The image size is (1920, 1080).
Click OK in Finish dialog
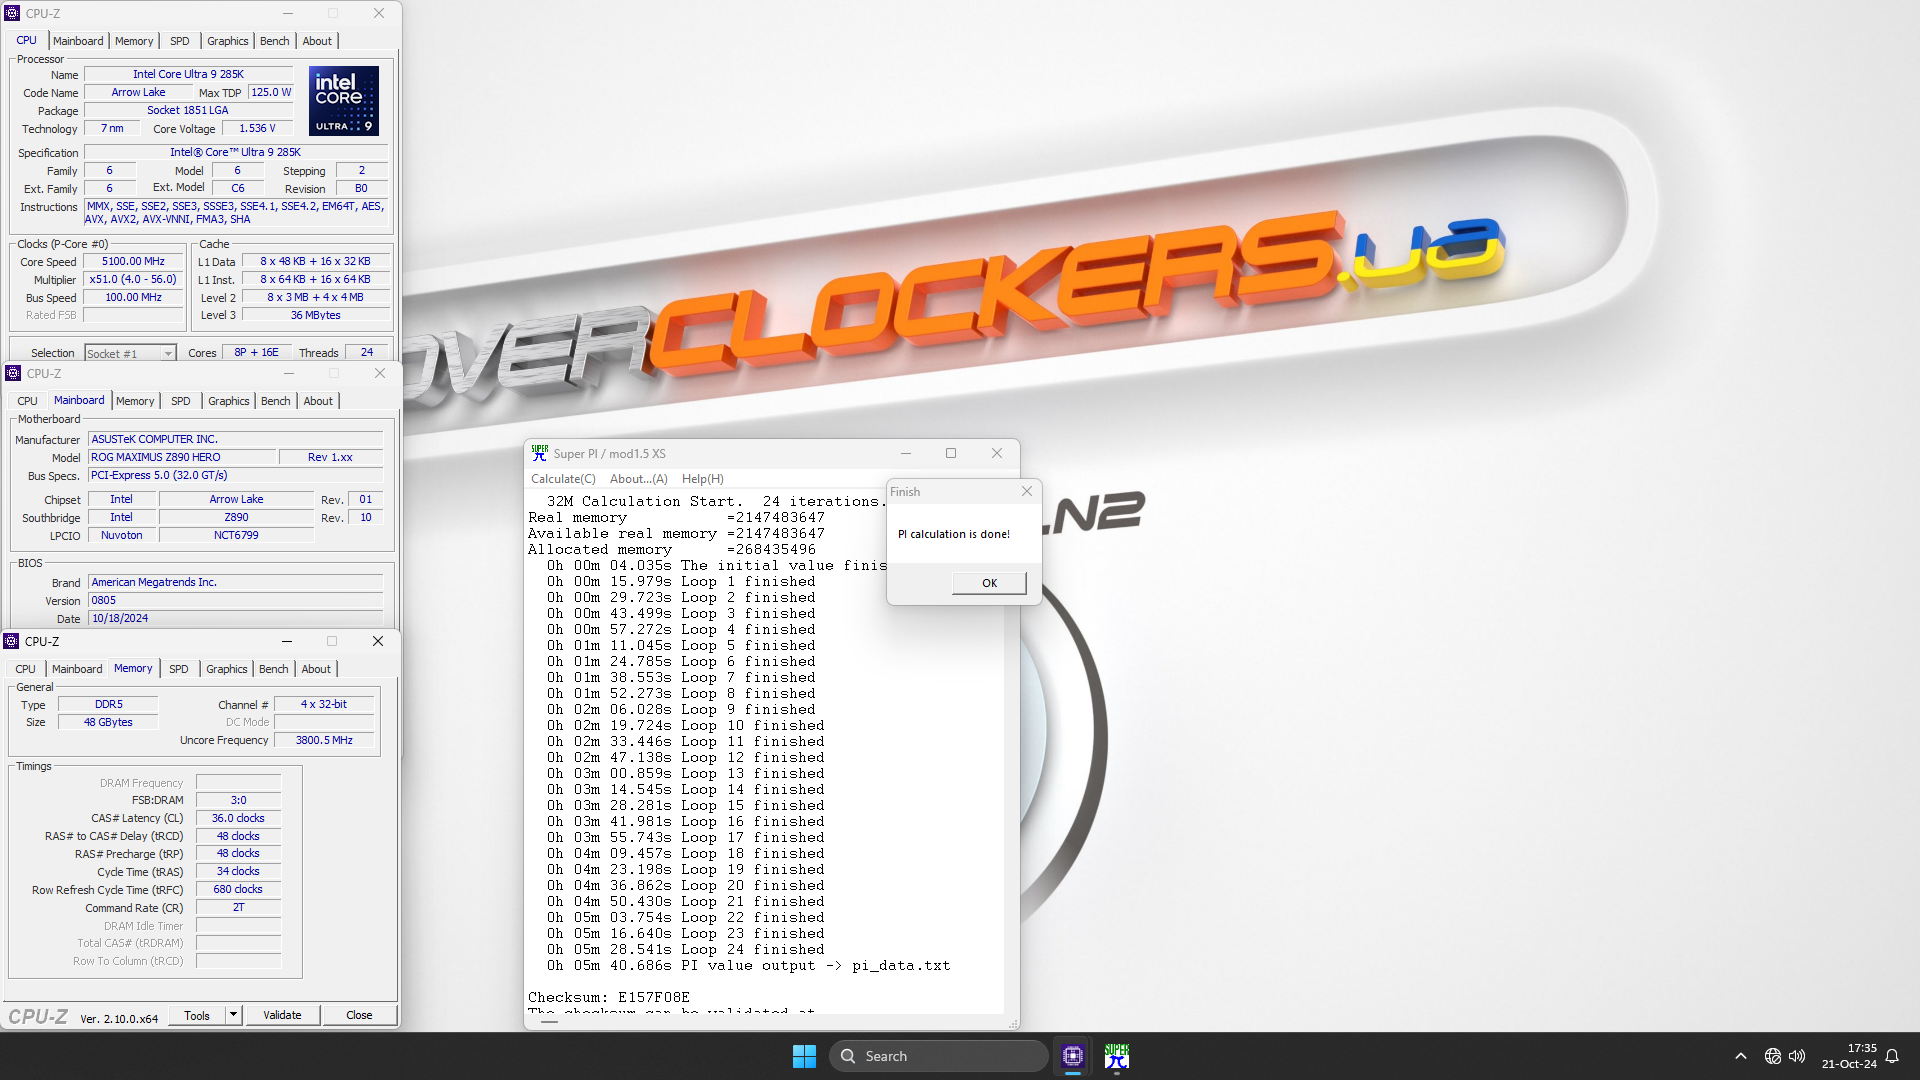[989, 583]
